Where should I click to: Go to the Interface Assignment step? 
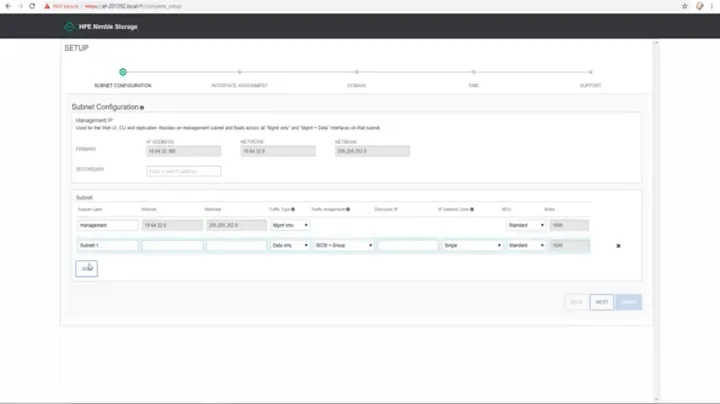tap(239, 72)
